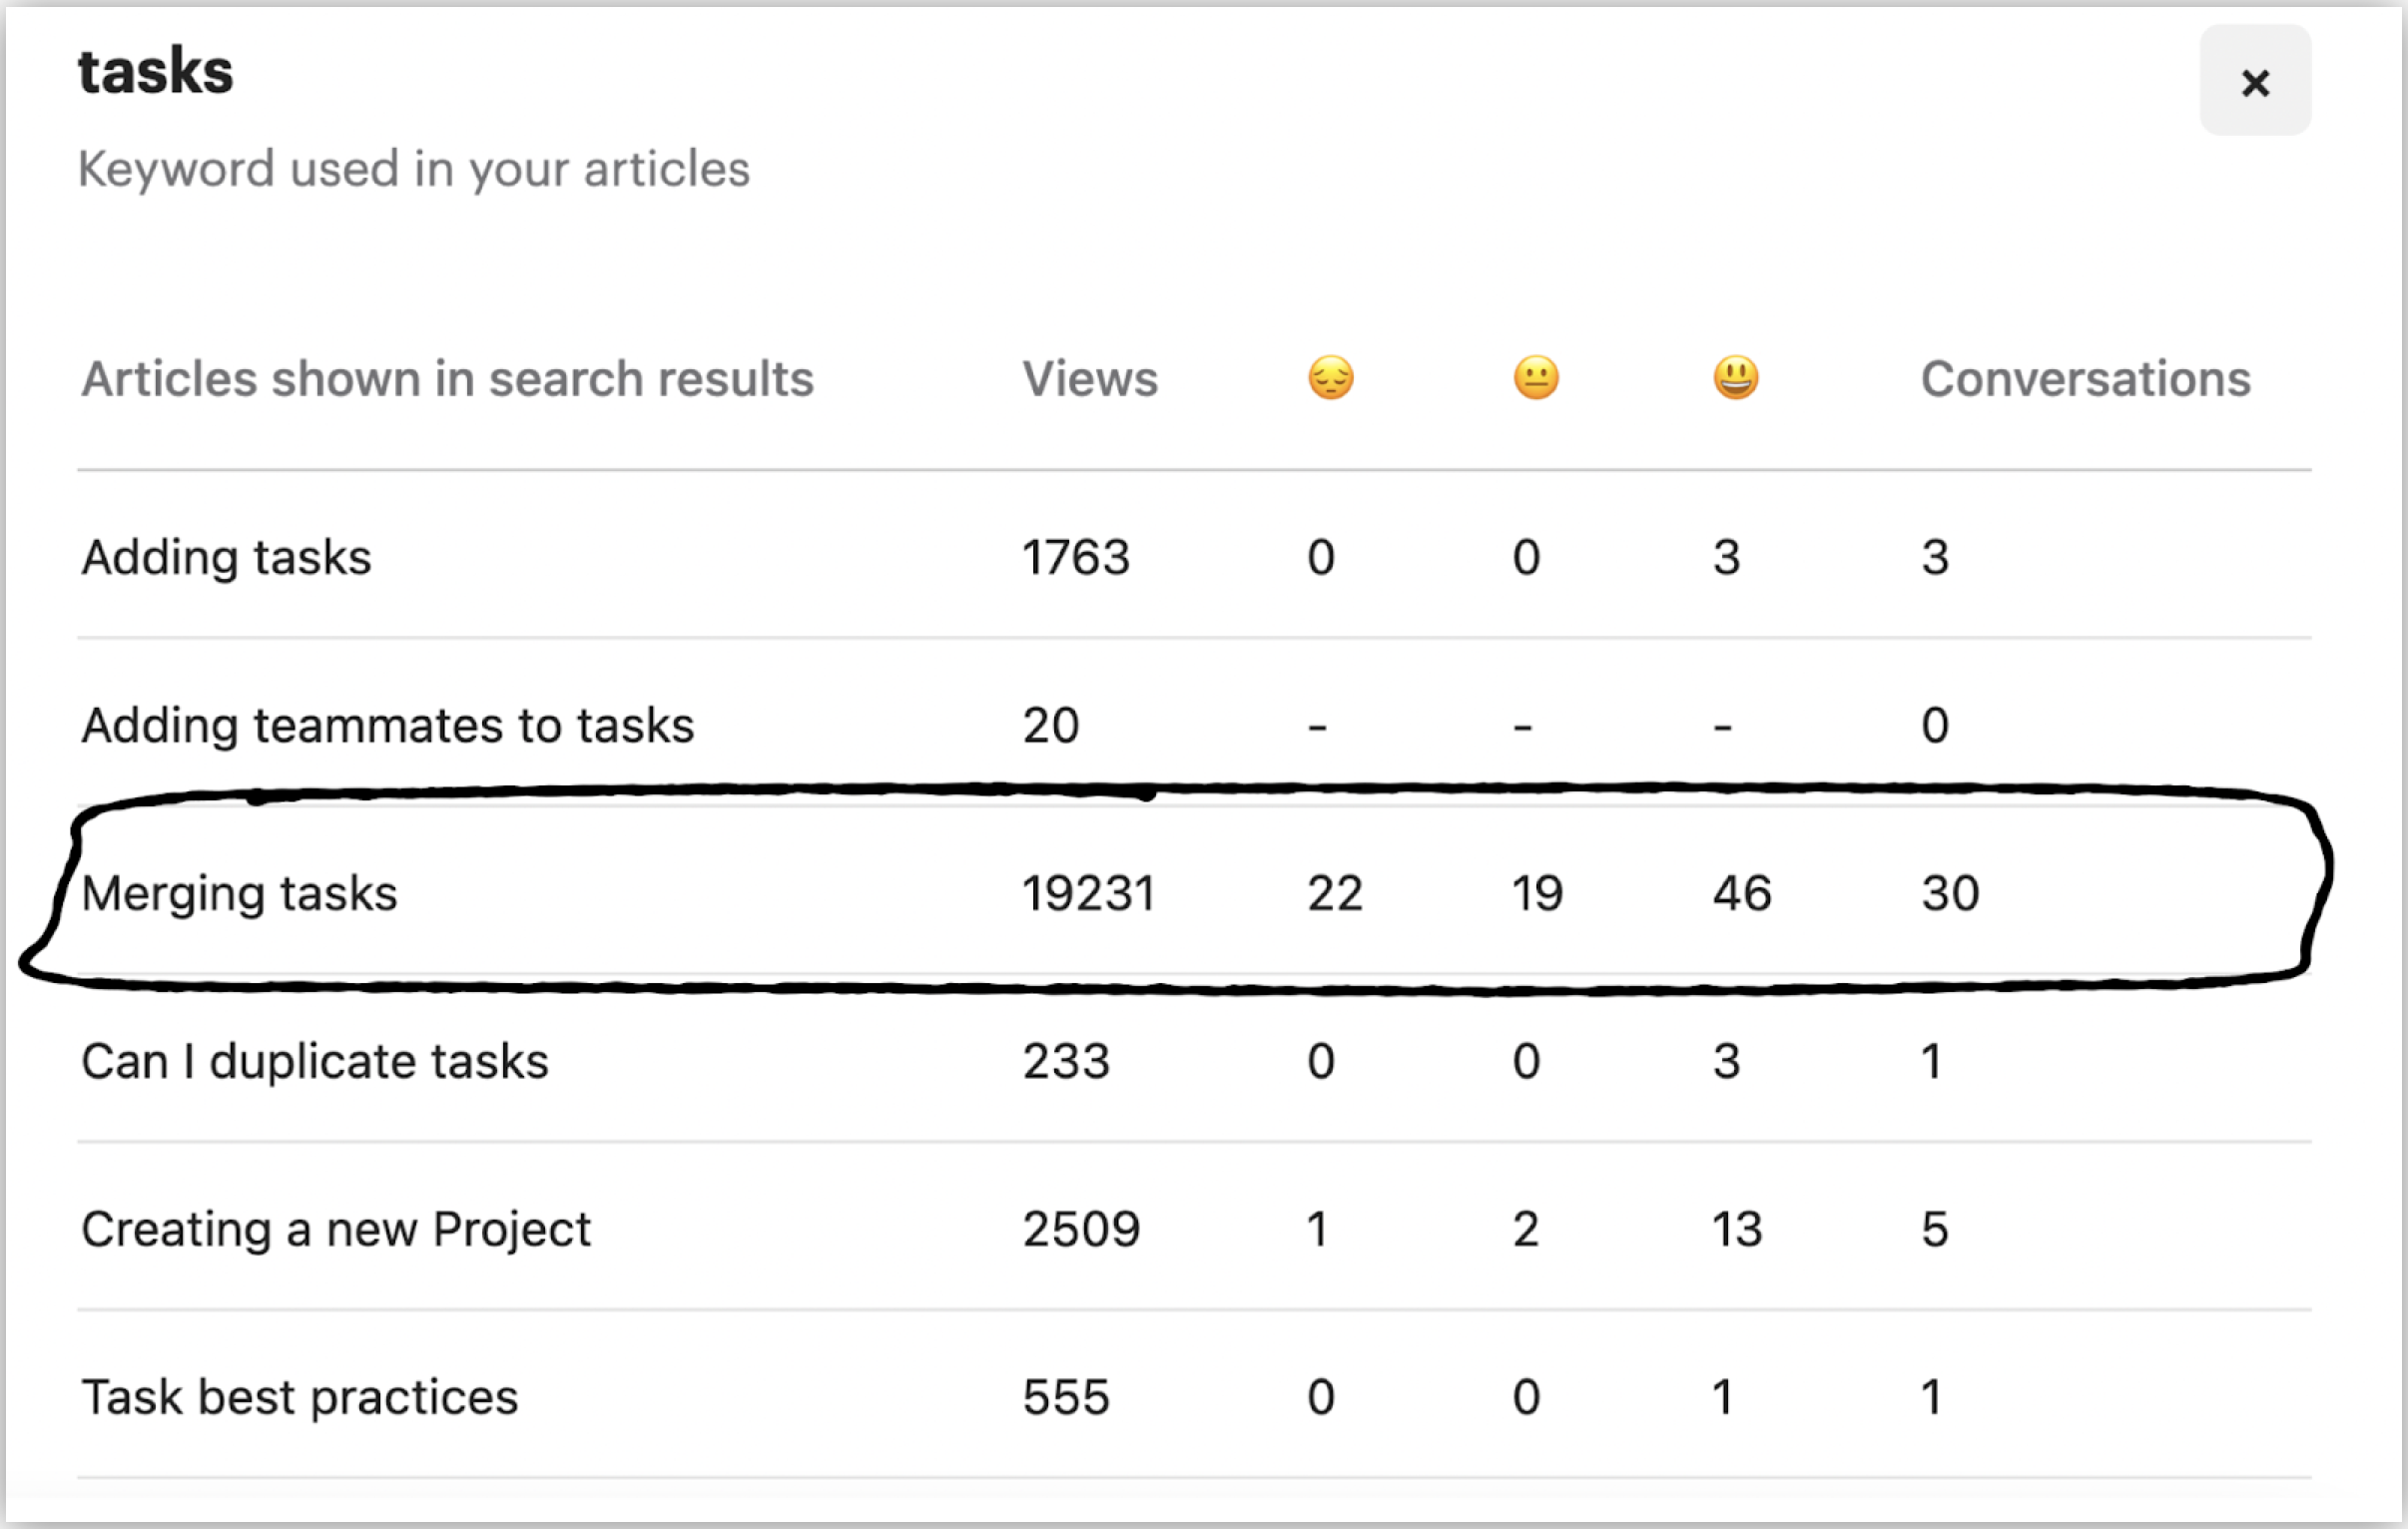The width and height of the screenshot is (2408, 1529).
Task: Sort by the Conversations column header
Action: (2086, 379)
